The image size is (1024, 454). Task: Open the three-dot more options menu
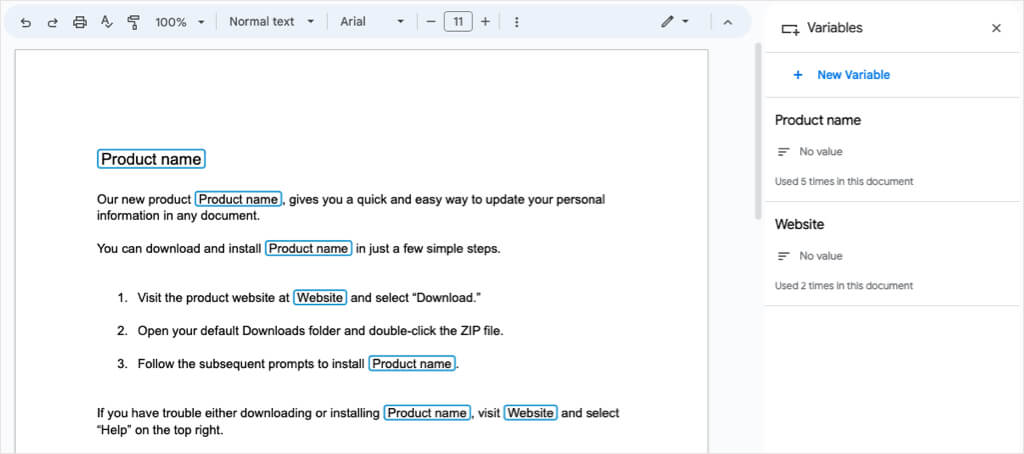516,22
